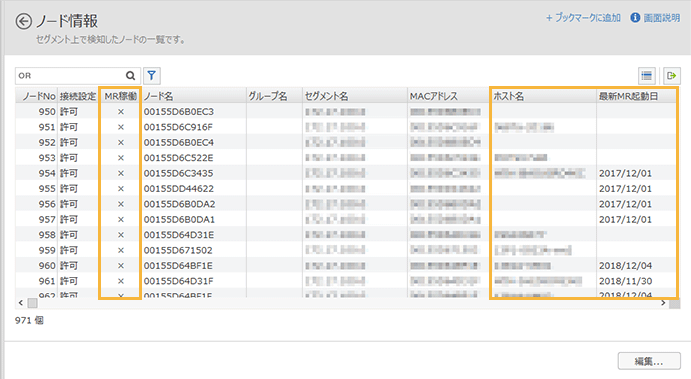Click MR稼働 × mark in row 953
The width and height of the screenshot is (691, 379).
point(121,158)
